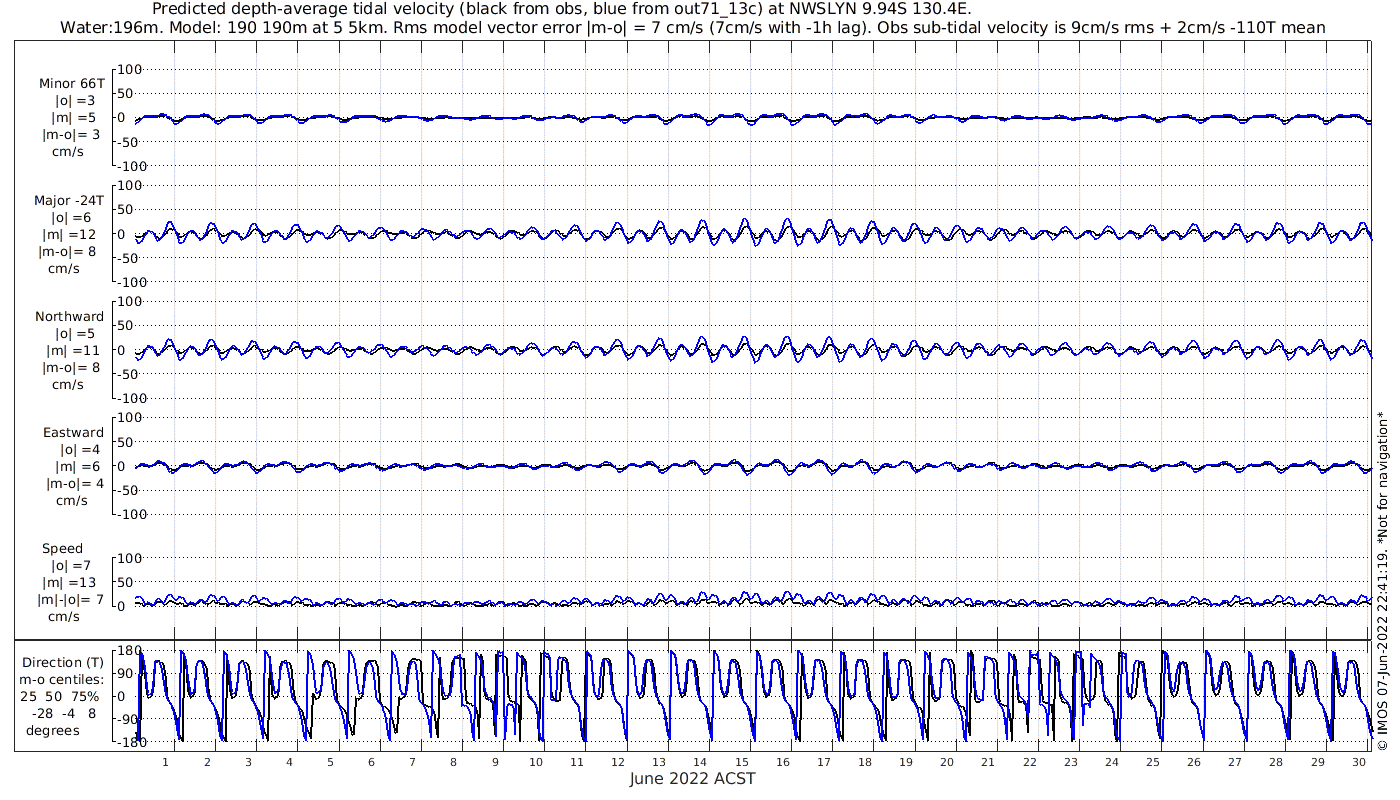Click the 'm-o centiles:' label

click(x=66, y=680)
